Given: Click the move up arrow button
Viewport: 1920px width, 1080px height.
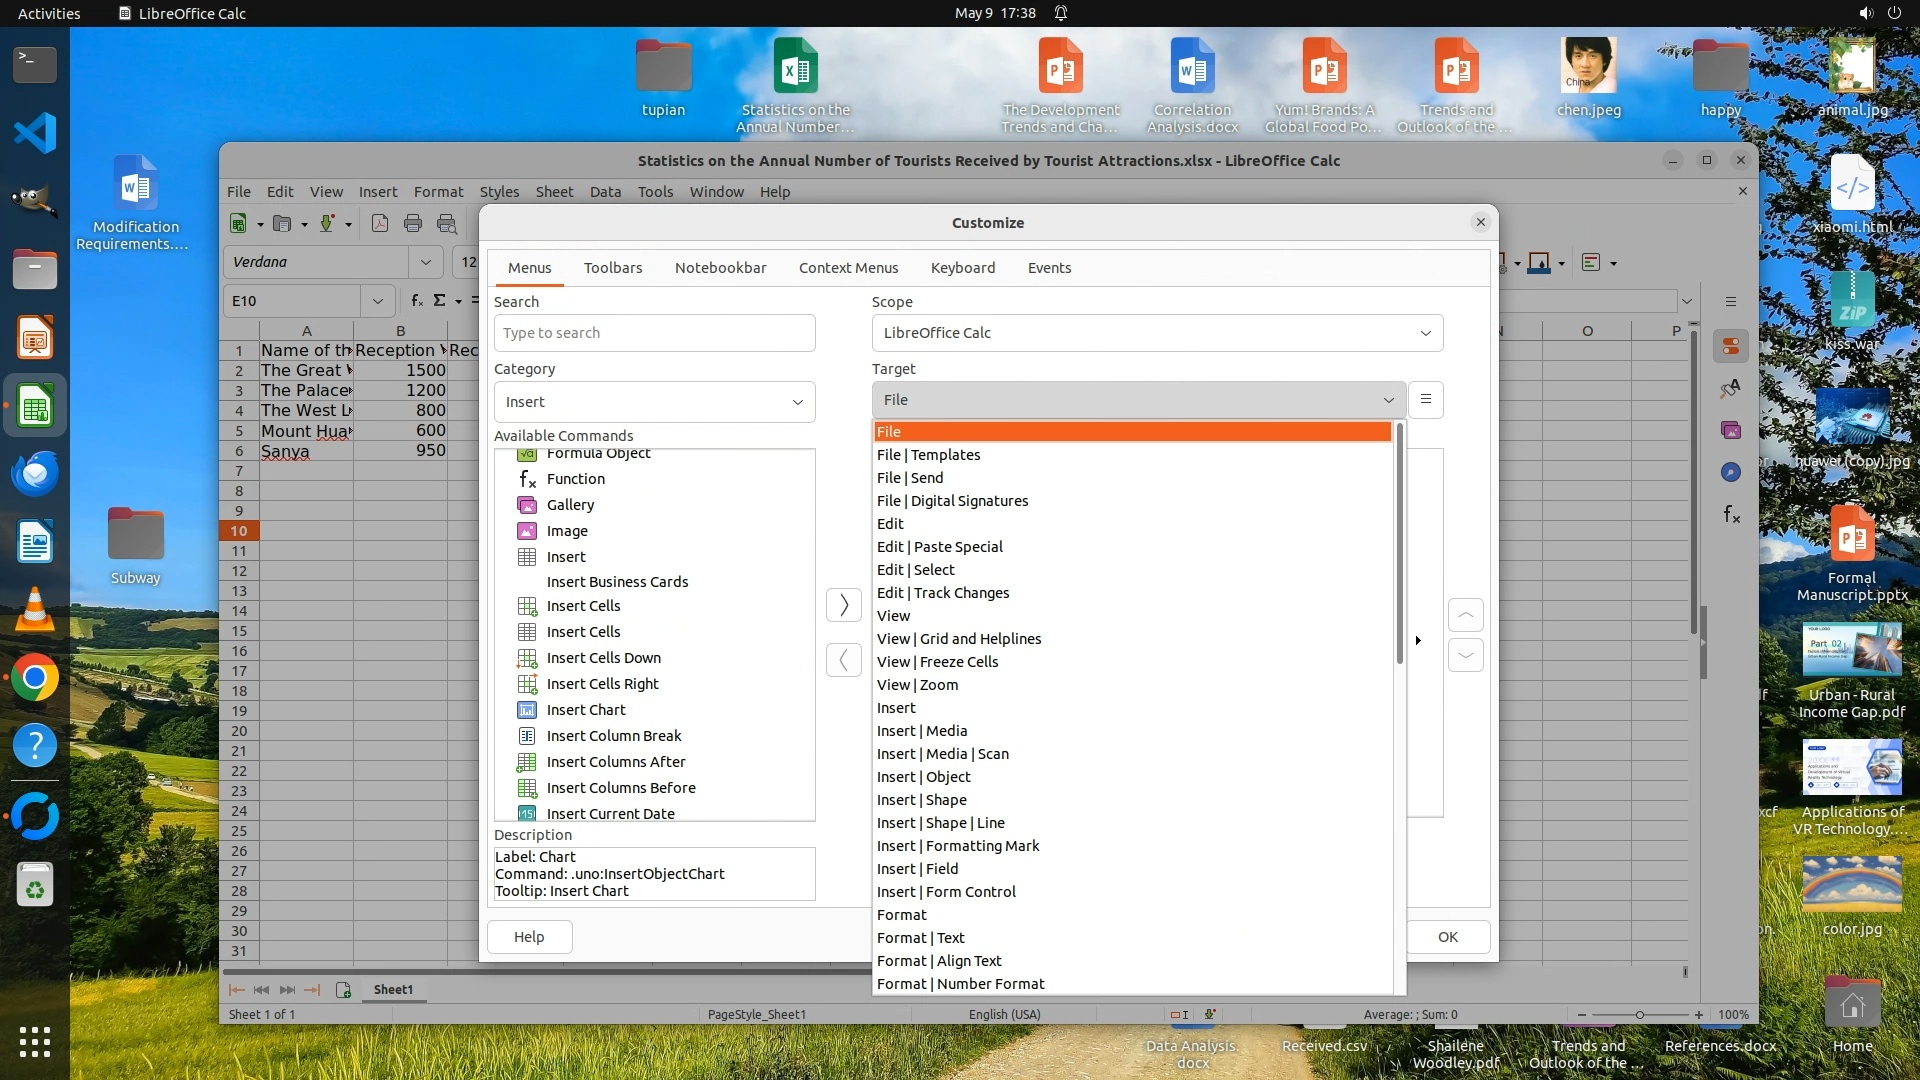Looking at the screenshot, I should coord(1465,615).
